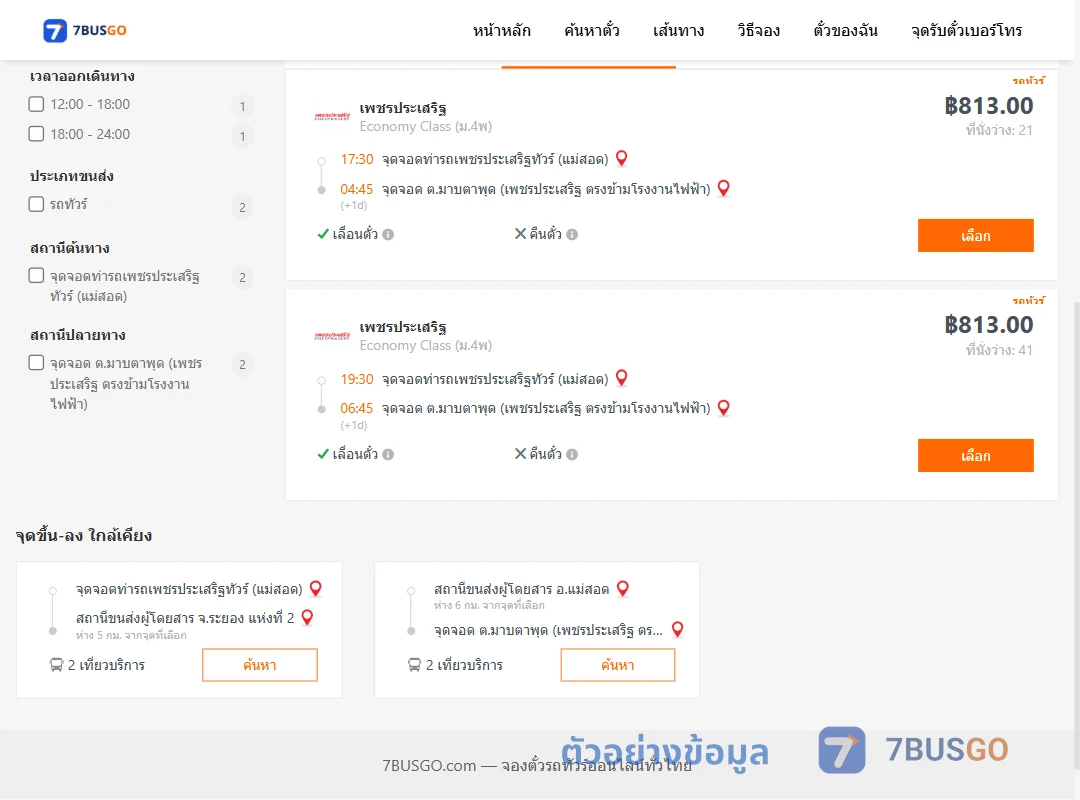Click ค้นหา in the จ.ระยอง nearby card

[x=260, y=665]
